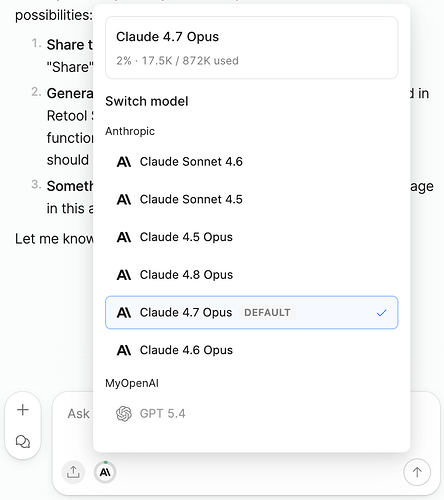Select GPT 5.4 under MyOpenAI
This screenshot has height=500, width=444.
click(x=251, y=414)
